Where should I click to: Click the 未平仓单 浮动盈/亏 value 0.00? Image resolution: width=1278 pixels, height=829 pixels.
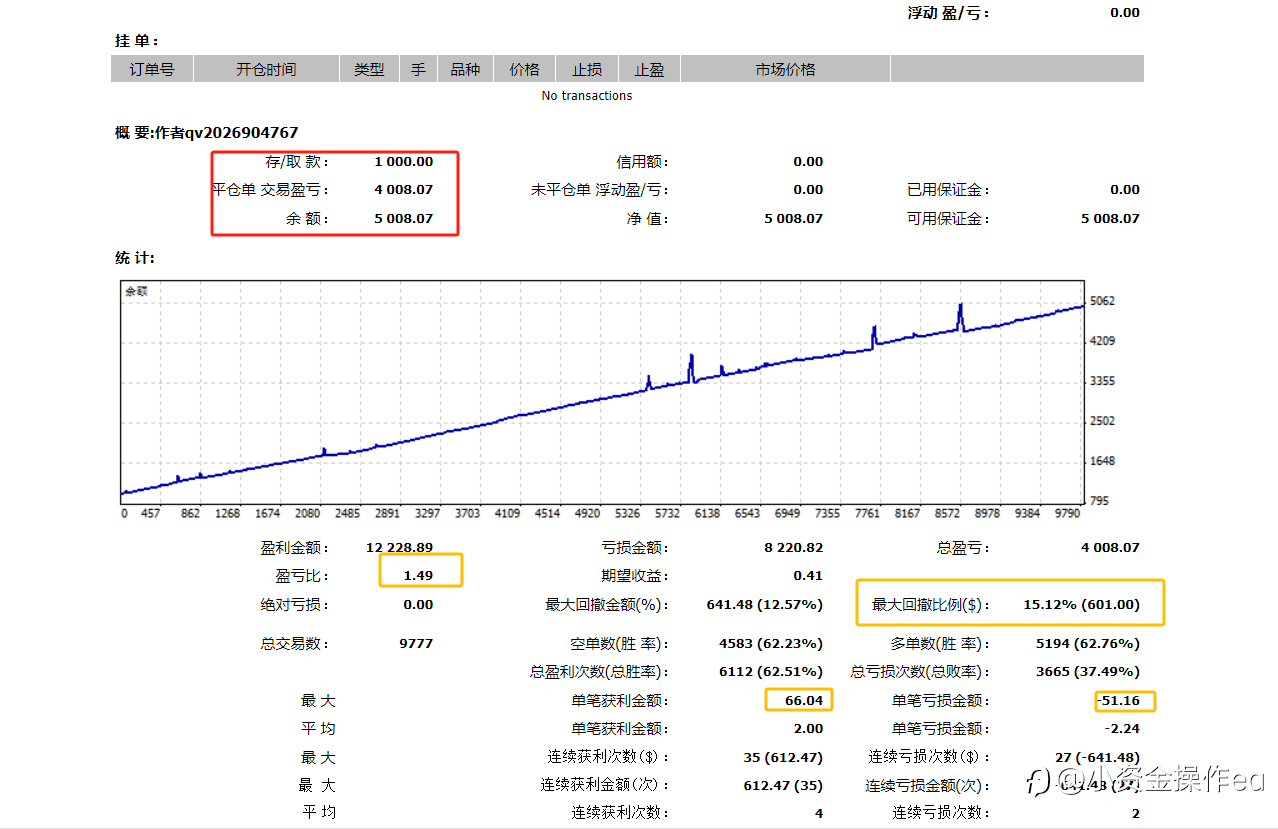tap(808, 190)
